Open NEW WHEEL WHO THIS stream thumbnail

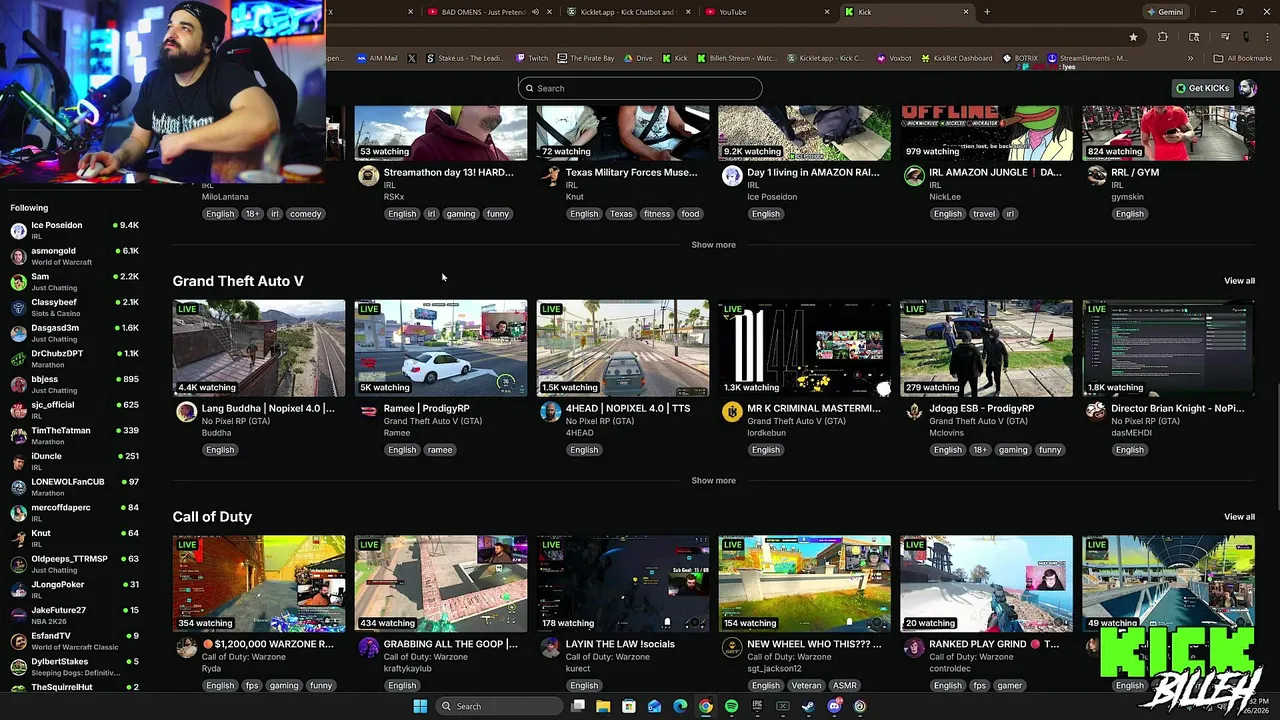tap(805, 584)
